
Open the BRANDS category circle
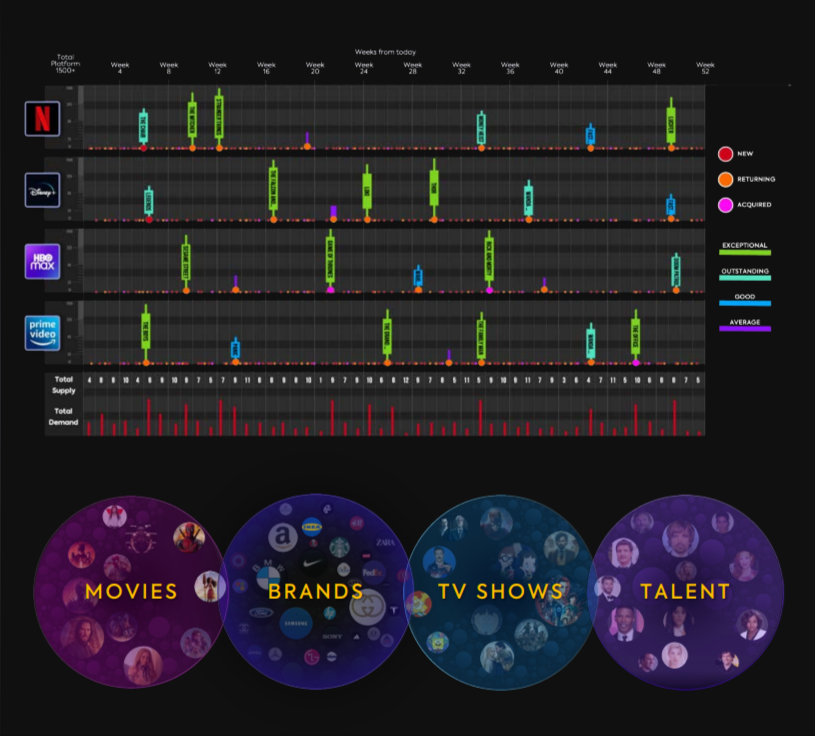[x=315, y=592]
